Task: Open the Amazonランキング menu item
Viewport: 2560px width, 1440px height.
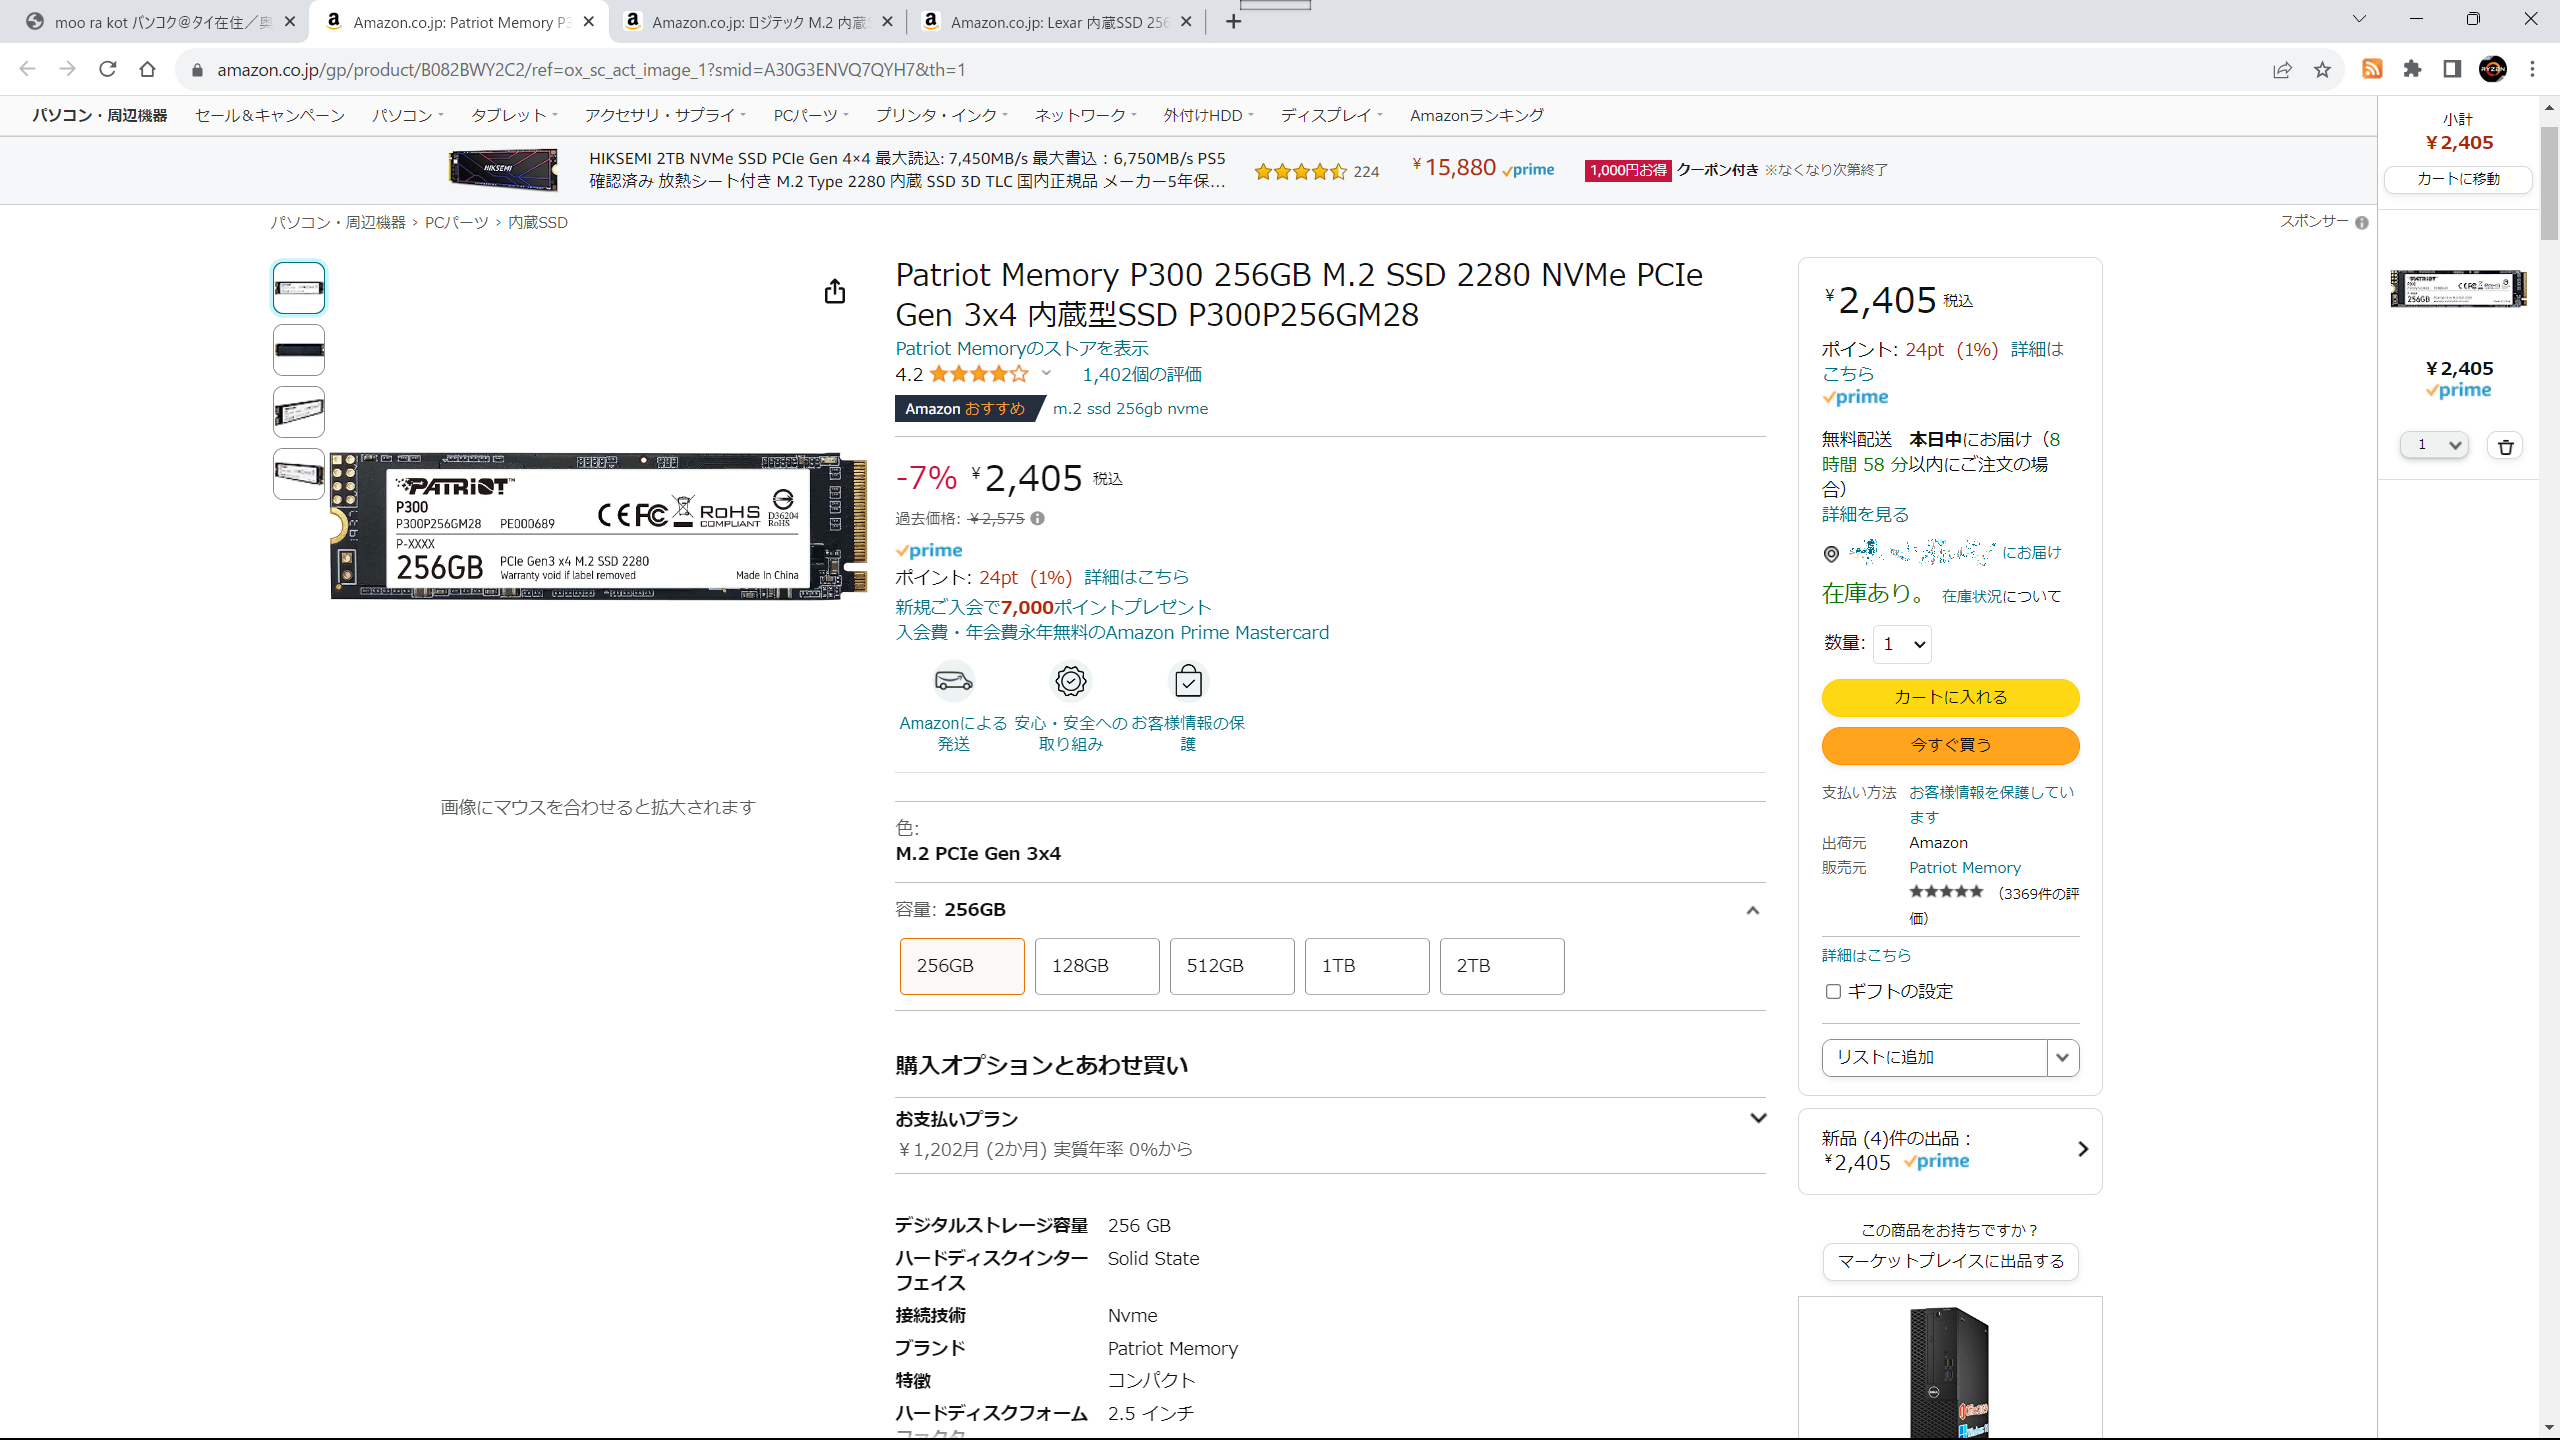Action: 1476,115
